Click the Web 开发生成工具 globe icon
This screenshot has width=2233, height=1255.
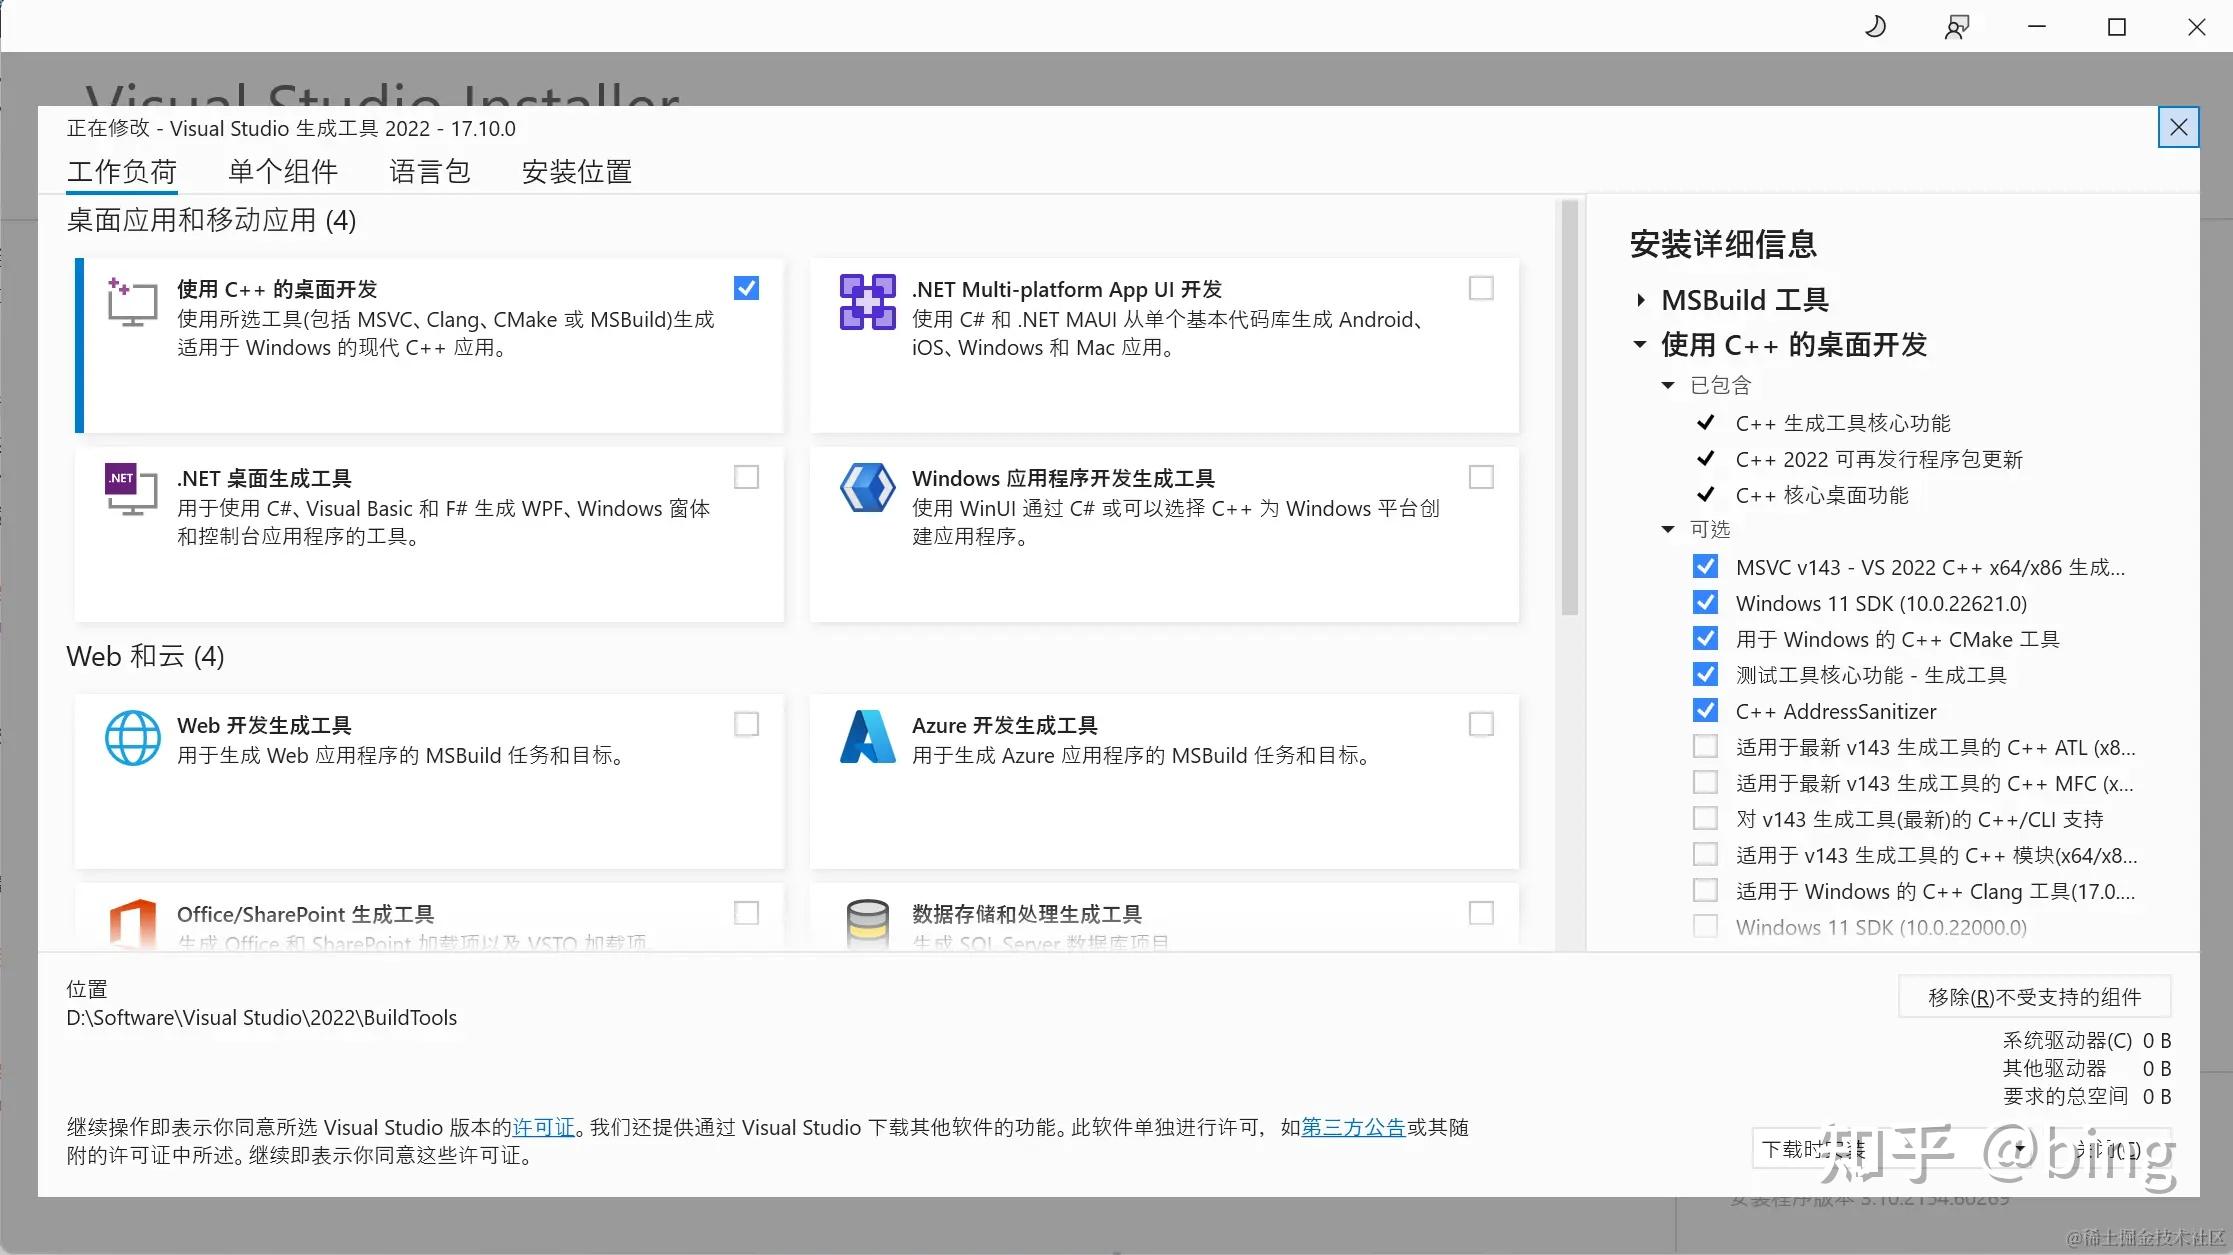pos(133,737)
